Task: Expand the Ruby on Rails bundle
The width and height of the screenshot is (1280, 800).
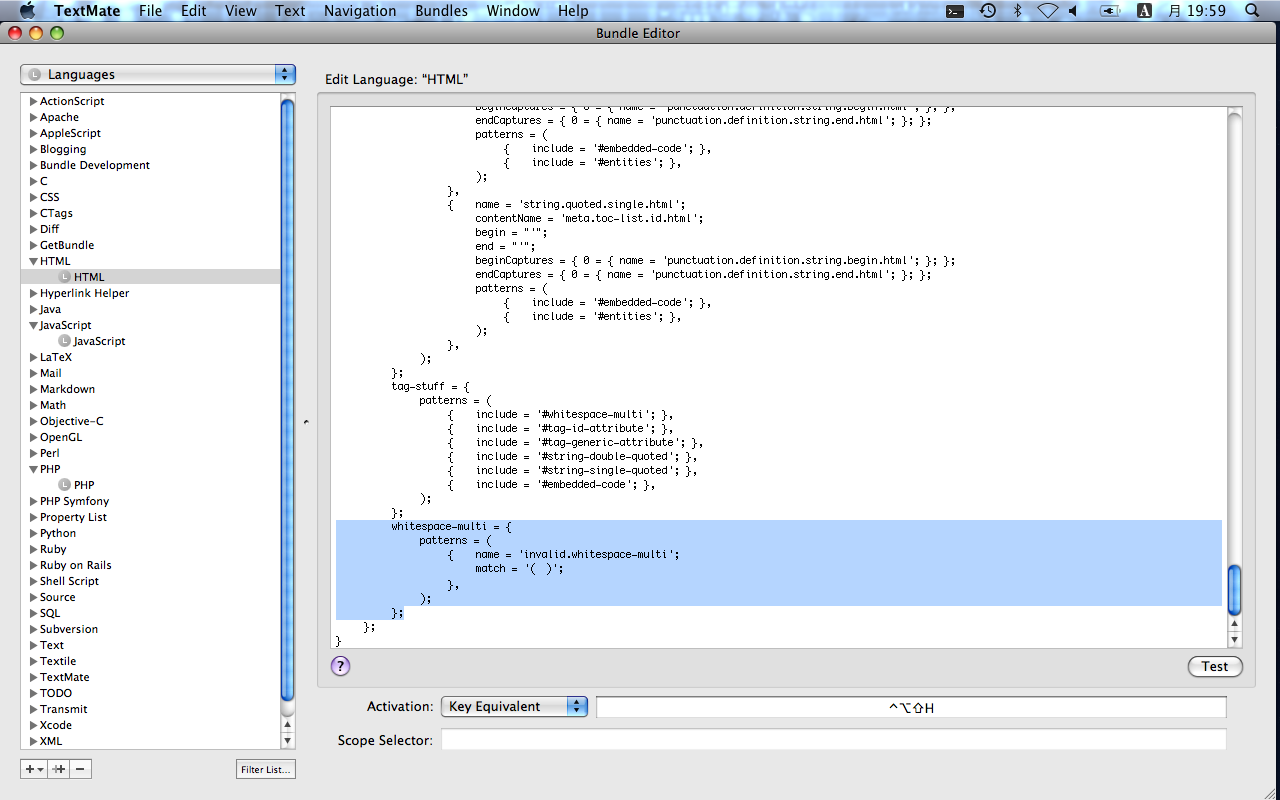Action: [x=34, y=565]
